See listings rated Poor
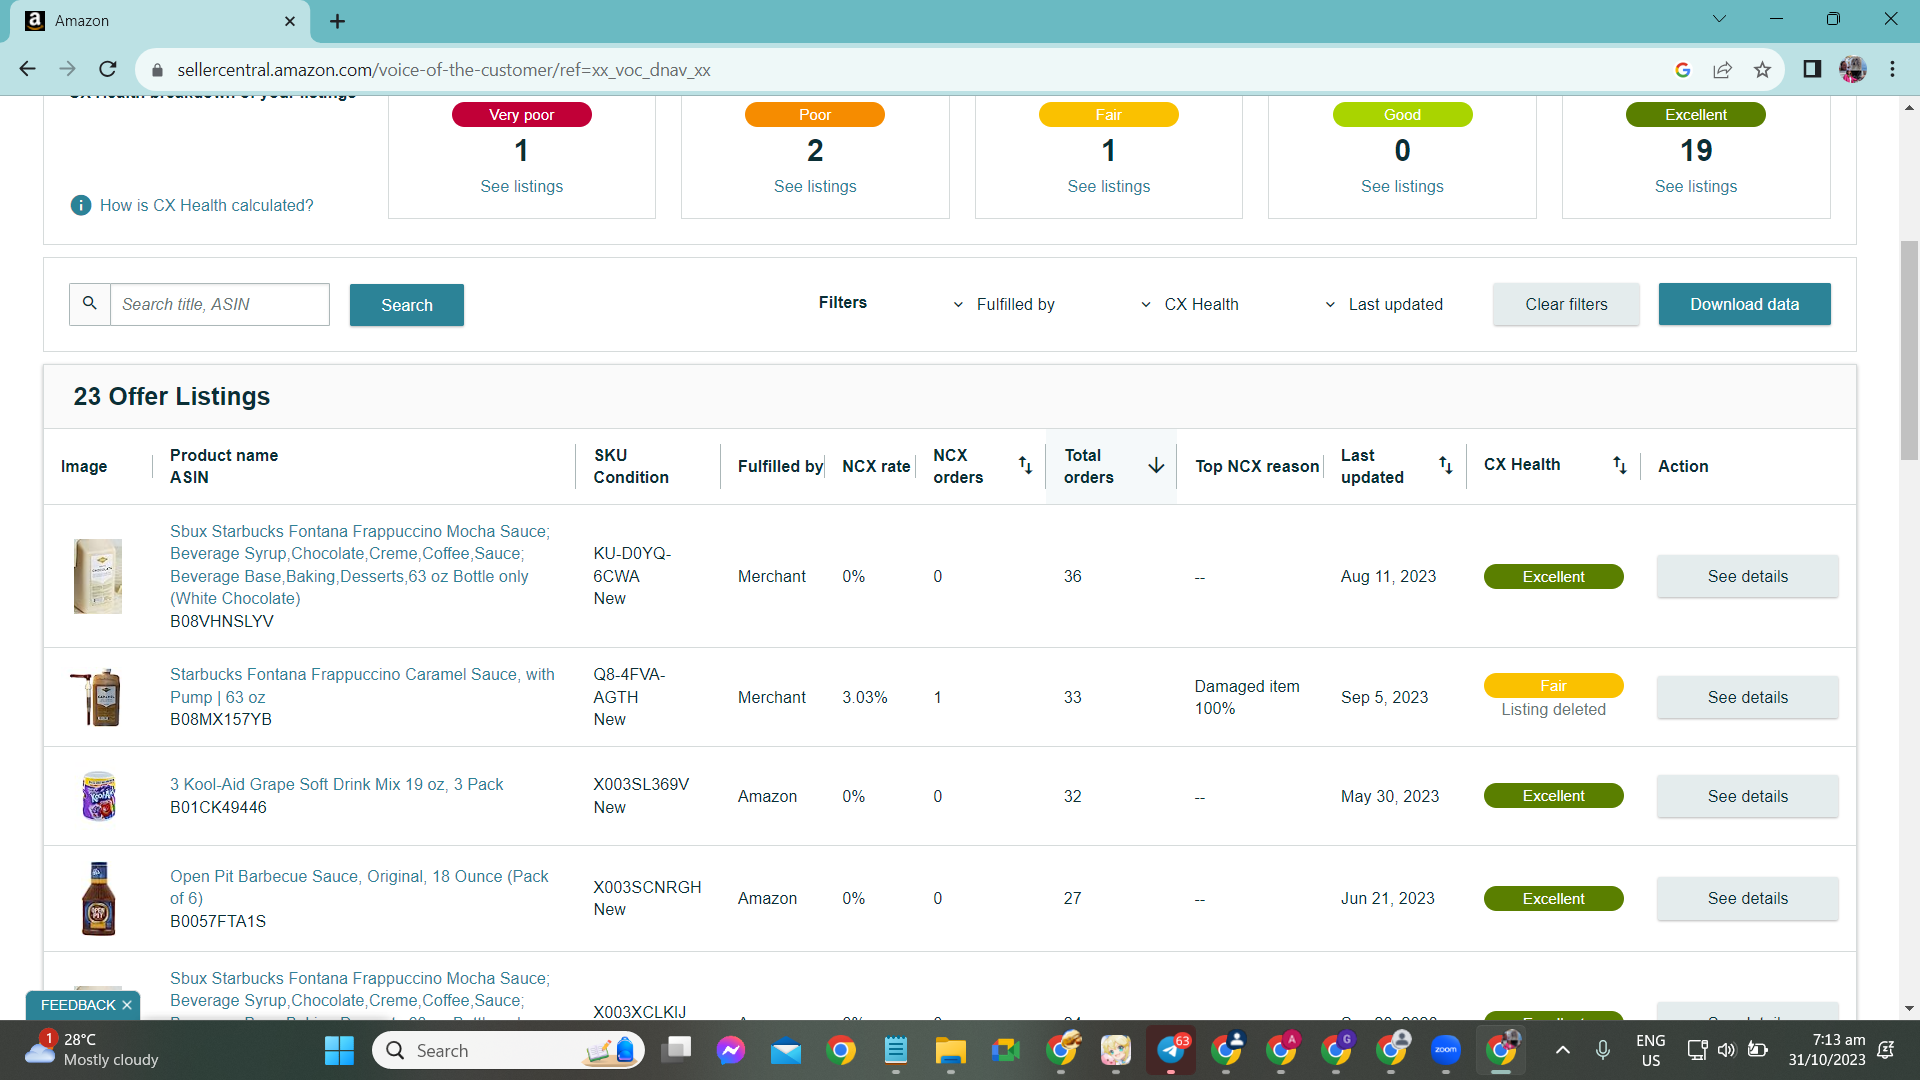 815,186
